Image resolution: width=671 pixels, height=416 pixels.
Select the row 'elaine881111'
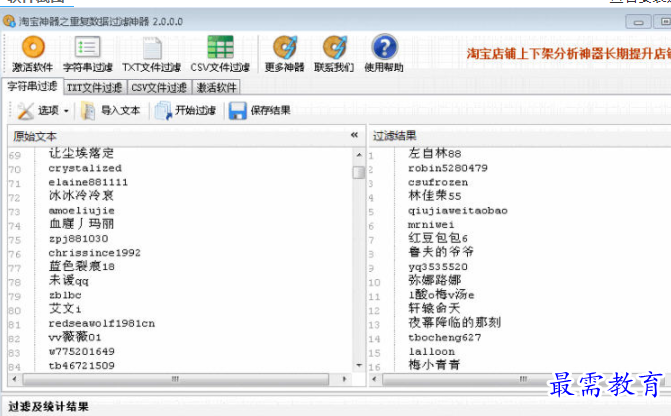tap(88, 182)
